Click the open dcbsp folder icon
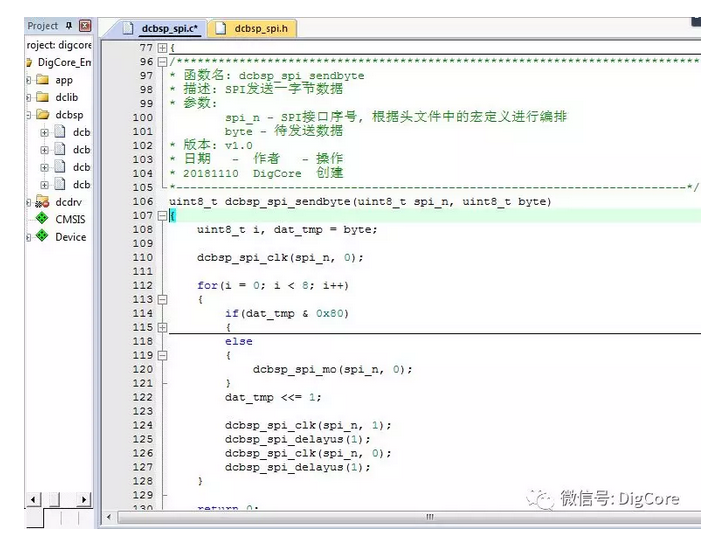This screenshot has width=721, height=543. (43, 114)
